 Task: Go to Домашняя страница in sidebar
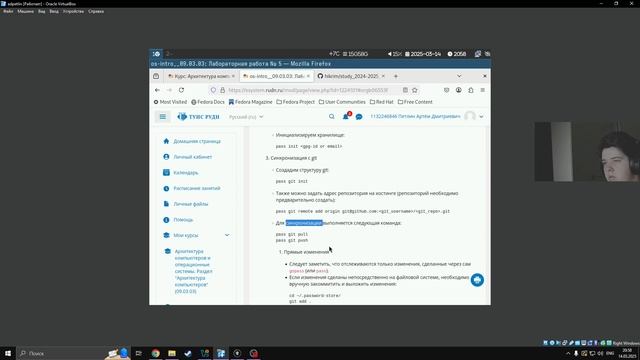tap(197, 141)
